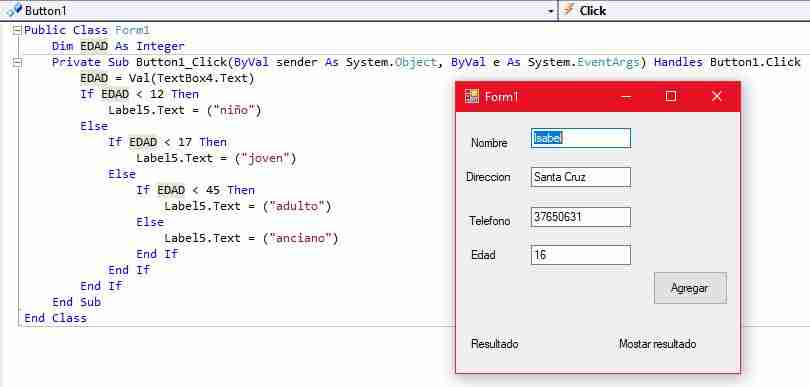The width and height of the screenshot is (810, 387).
Task: Click the lightning bolt Click event icon
Action: coord(568,10)
